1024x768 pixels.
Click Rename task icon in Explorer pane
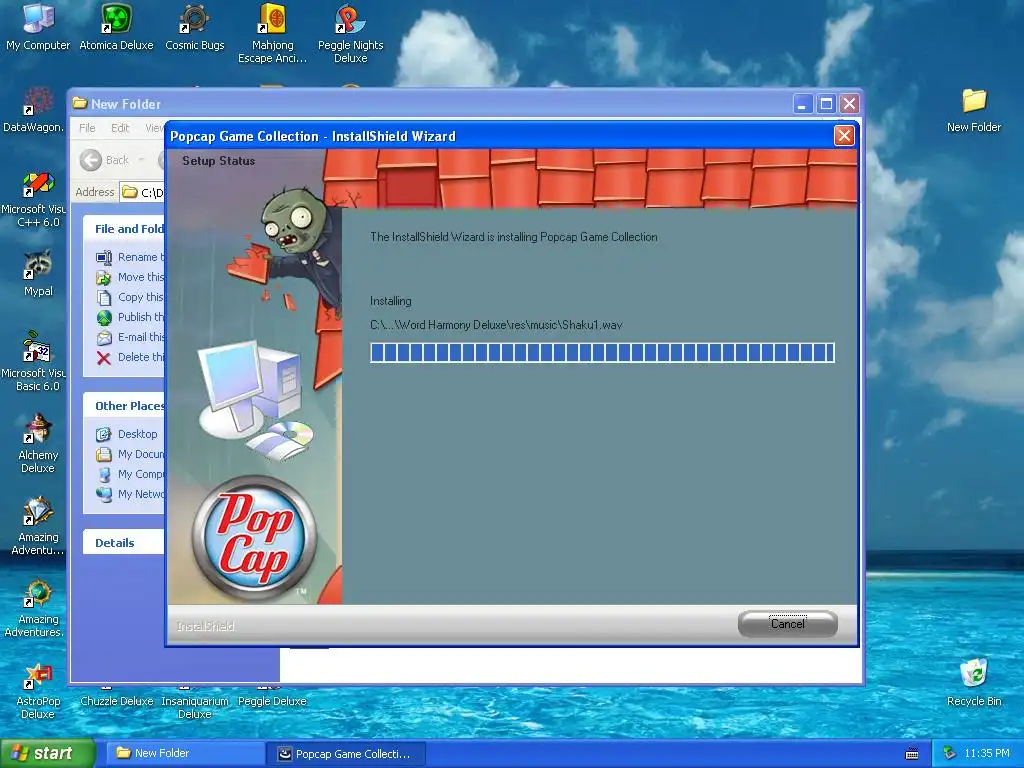click(x=104, y=257)
